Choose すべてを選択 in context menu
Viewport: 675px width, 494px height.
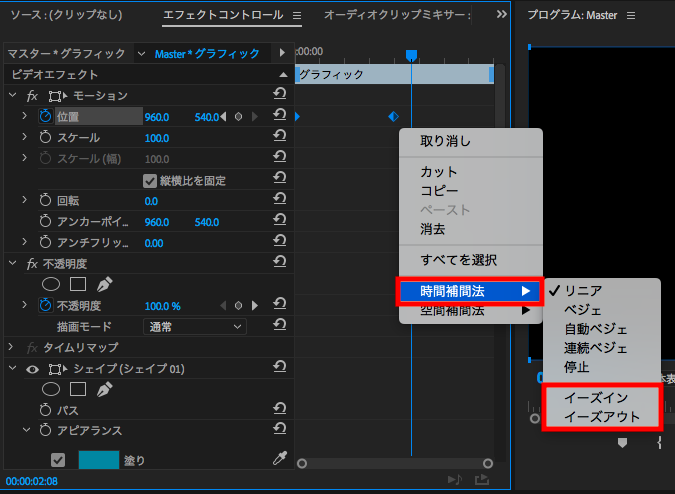tap(471, 260)
